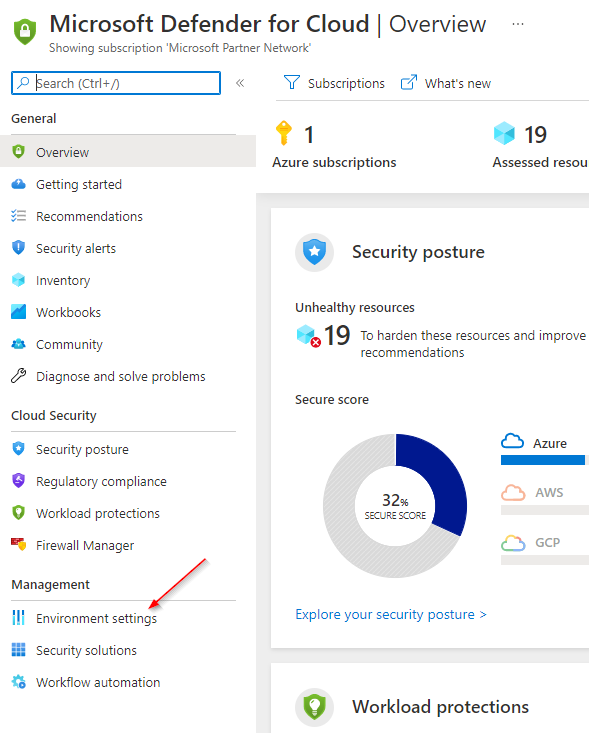Open Firewall Manager
The image size is (589, 733).
[85, 546]
